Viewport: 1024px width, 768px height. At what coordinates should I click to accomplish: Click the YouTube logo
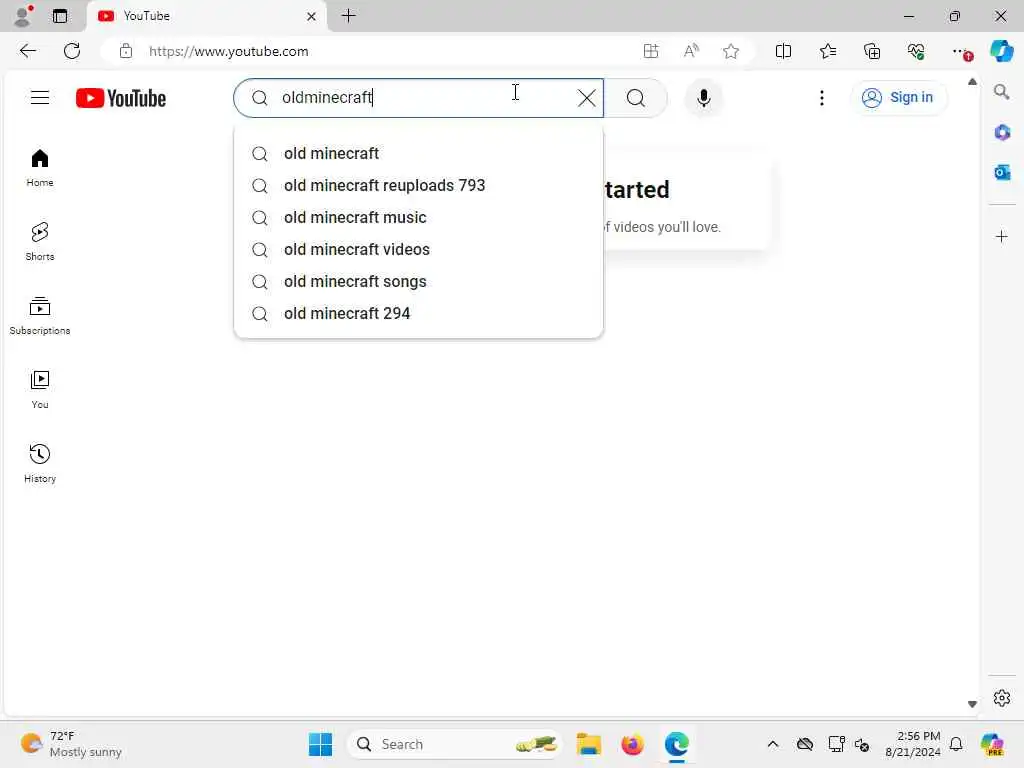pos(121,98)
